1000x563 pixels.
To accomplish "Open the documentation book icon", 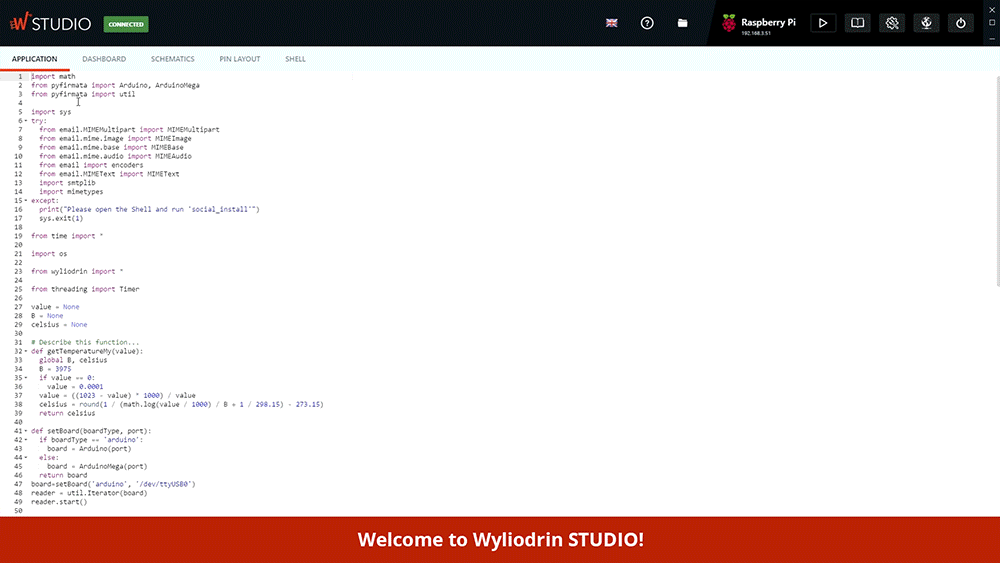I will tap(857, 23).
